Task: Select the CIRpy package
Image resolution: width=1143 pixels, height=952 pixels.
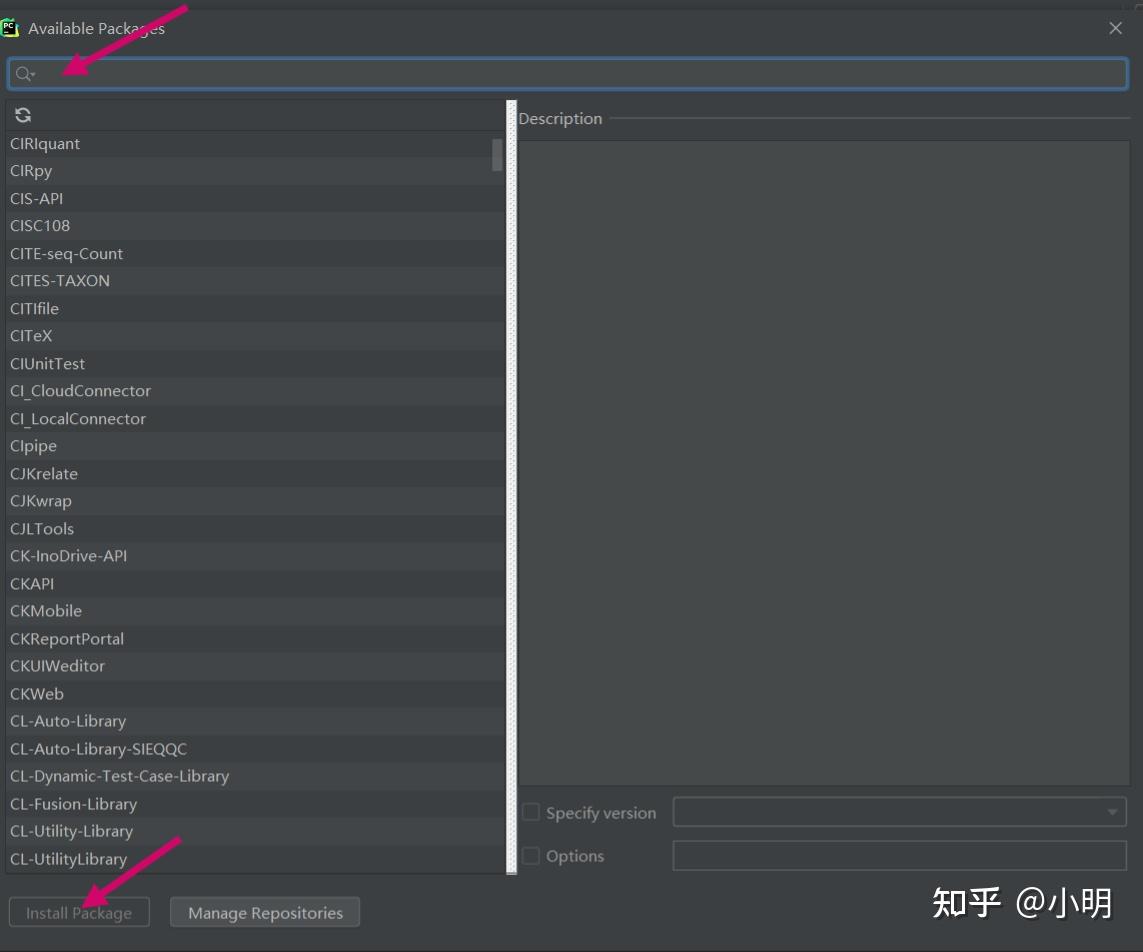Action: (255, 171)
